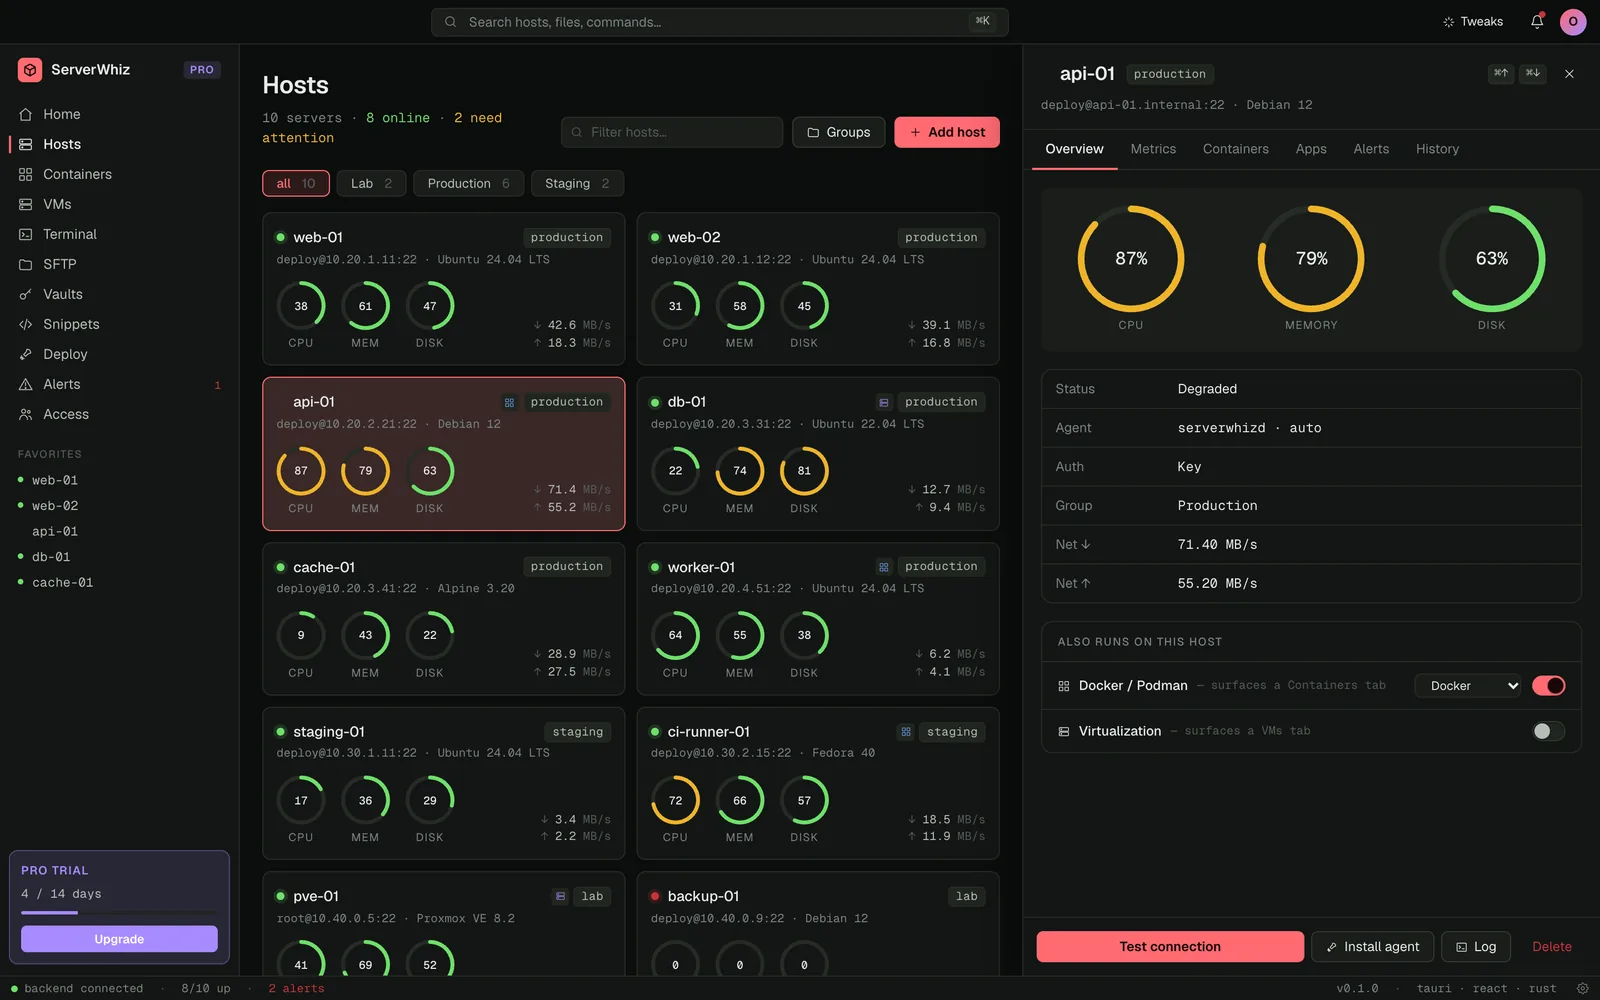Click the 63% DISK gauge in detail panel
The image size is (1600, 1000).
pos(1491,259)
